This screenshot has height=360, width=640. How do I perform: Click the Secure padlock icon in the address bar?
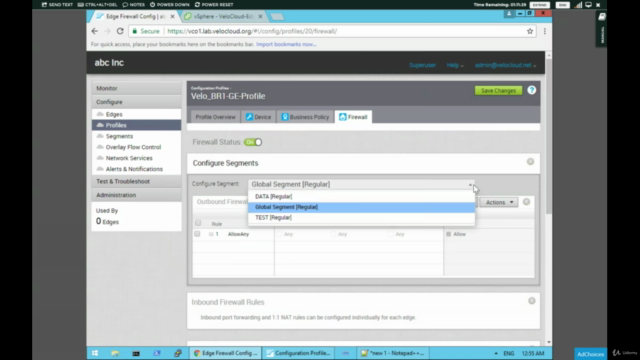135,31
